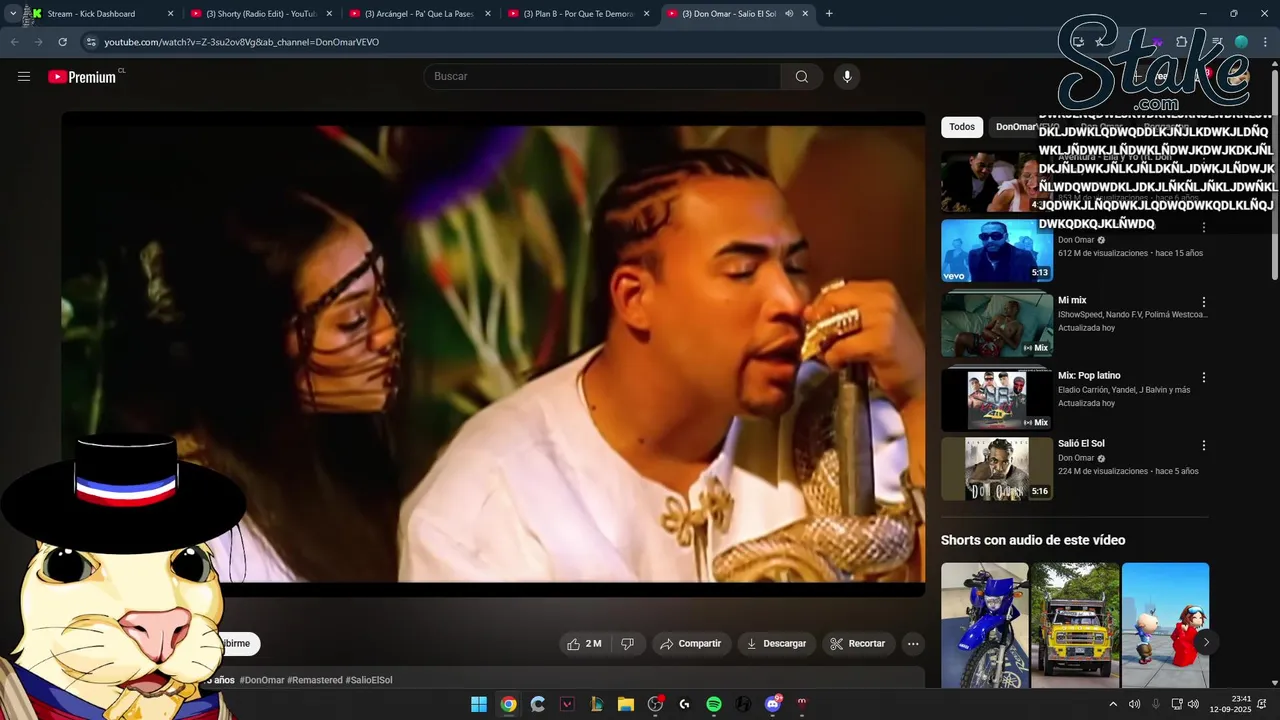Close the Plan B tab
The width and height of the screenshot is (1280, 720).
point(646,14)
